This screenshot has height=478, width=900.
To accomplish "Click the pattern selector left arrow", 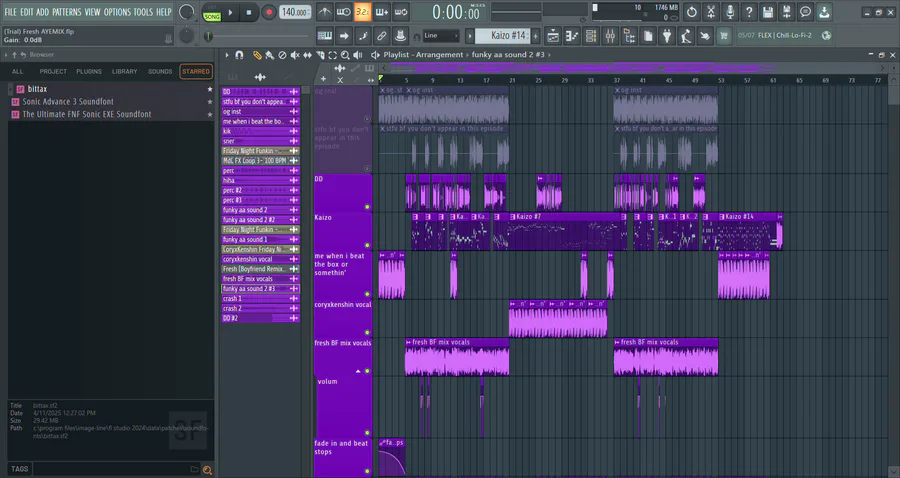I will coord(470,36).
